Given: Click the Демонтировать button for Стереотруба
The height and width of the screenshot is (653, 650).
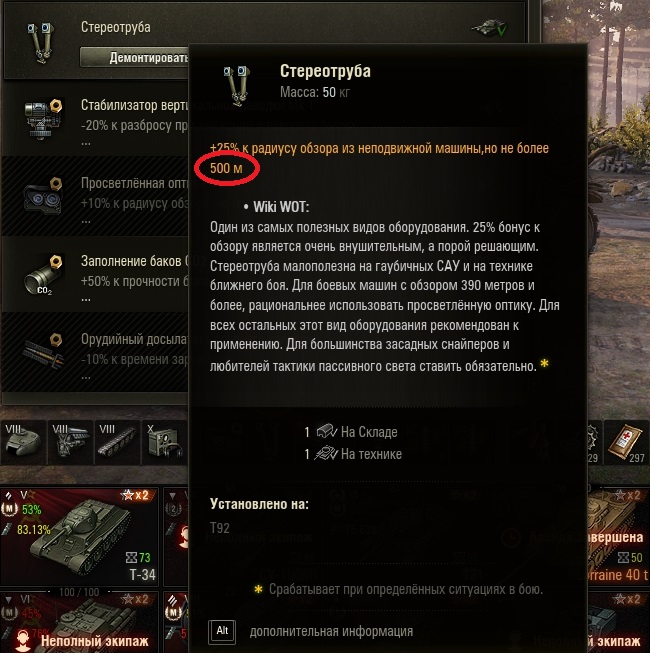Looking at the screenshot, I should pyautogui.click(x=134, y=57).
